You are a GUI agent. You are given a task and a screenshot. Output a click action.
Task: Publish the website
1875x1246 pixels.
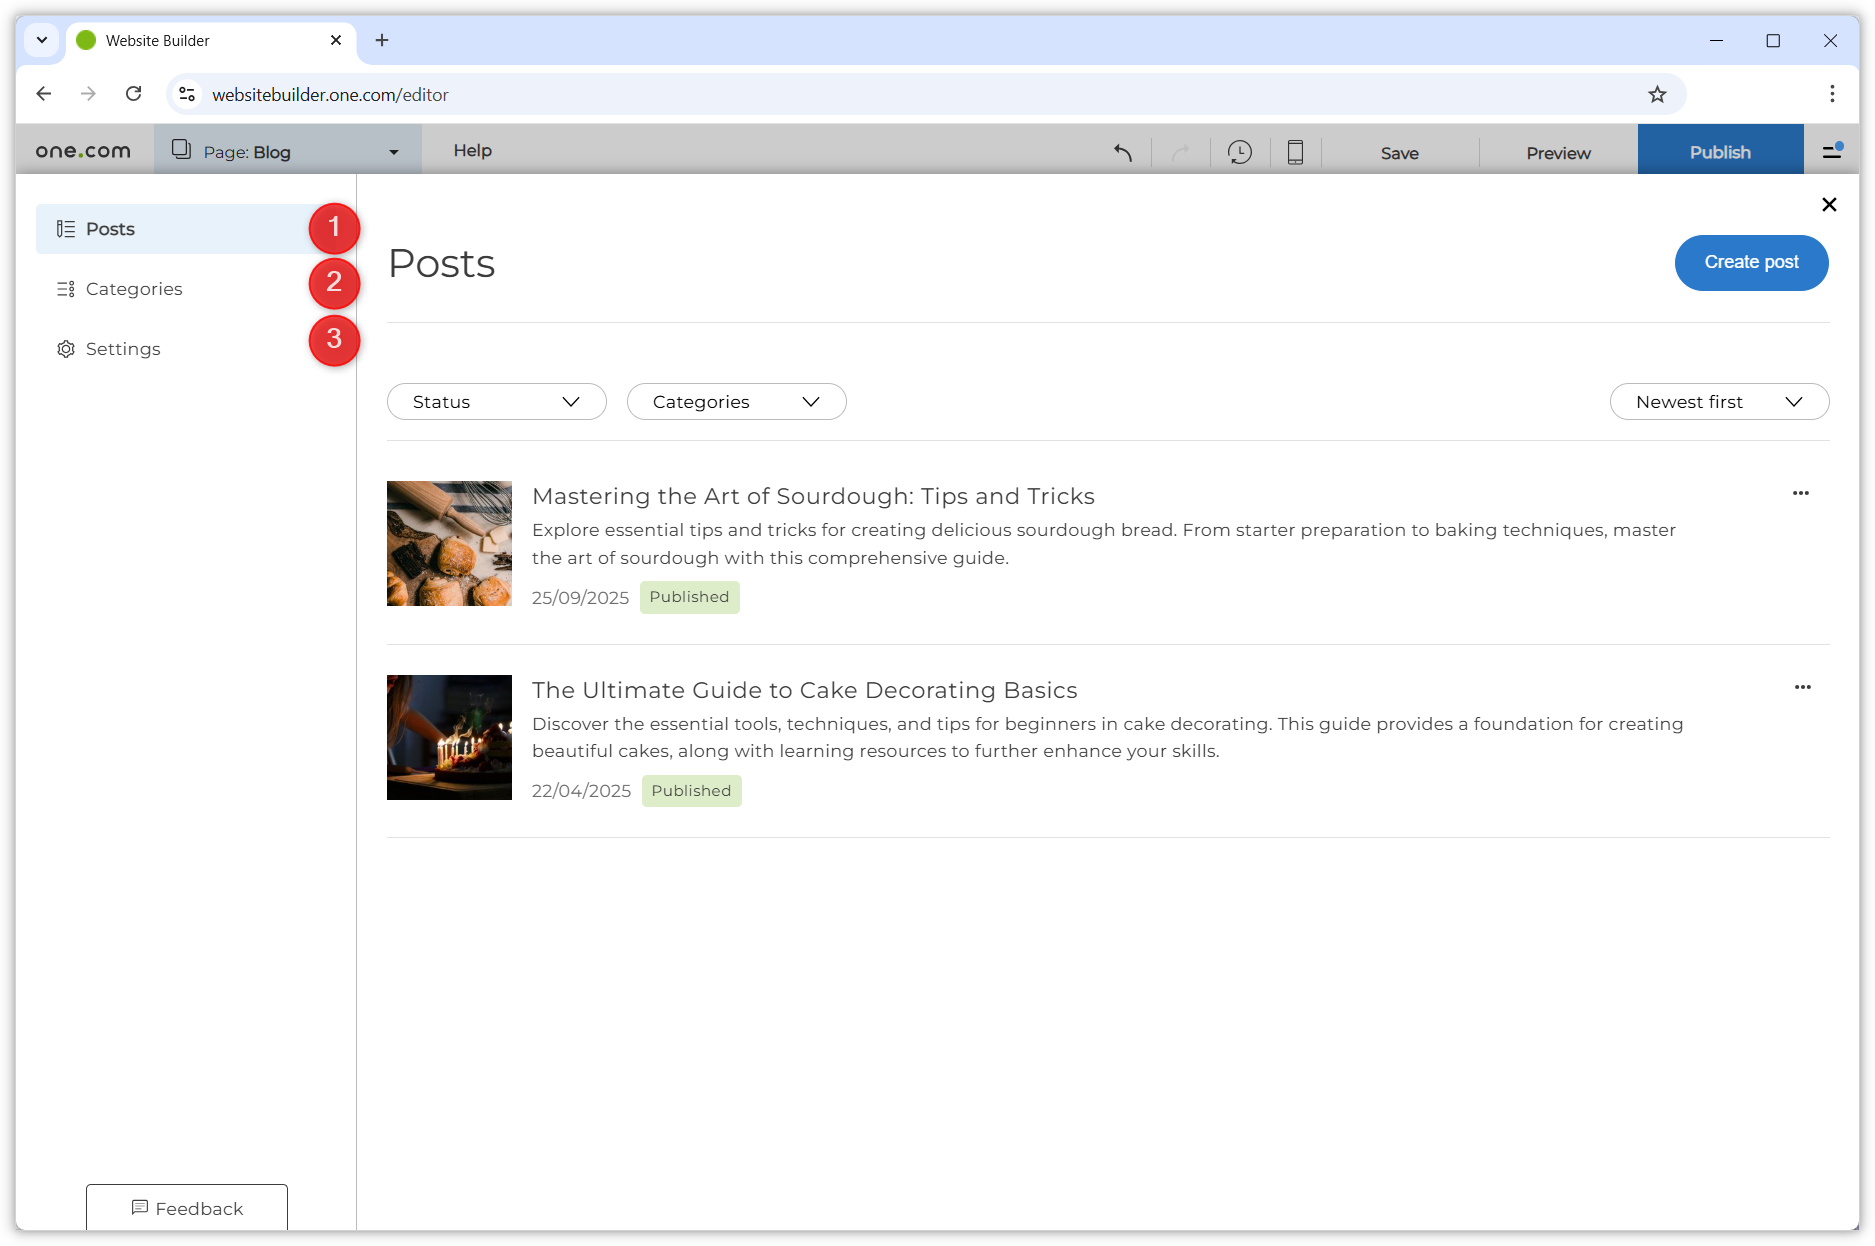point(1720,151)
